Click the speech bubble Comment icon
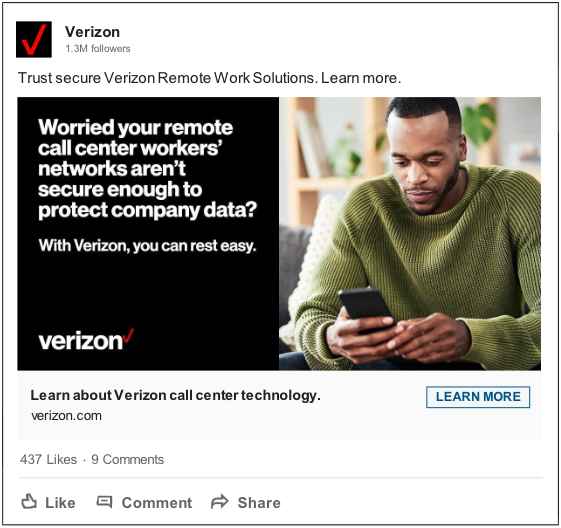This screenshot has width=561, height=528. [104, 502]
